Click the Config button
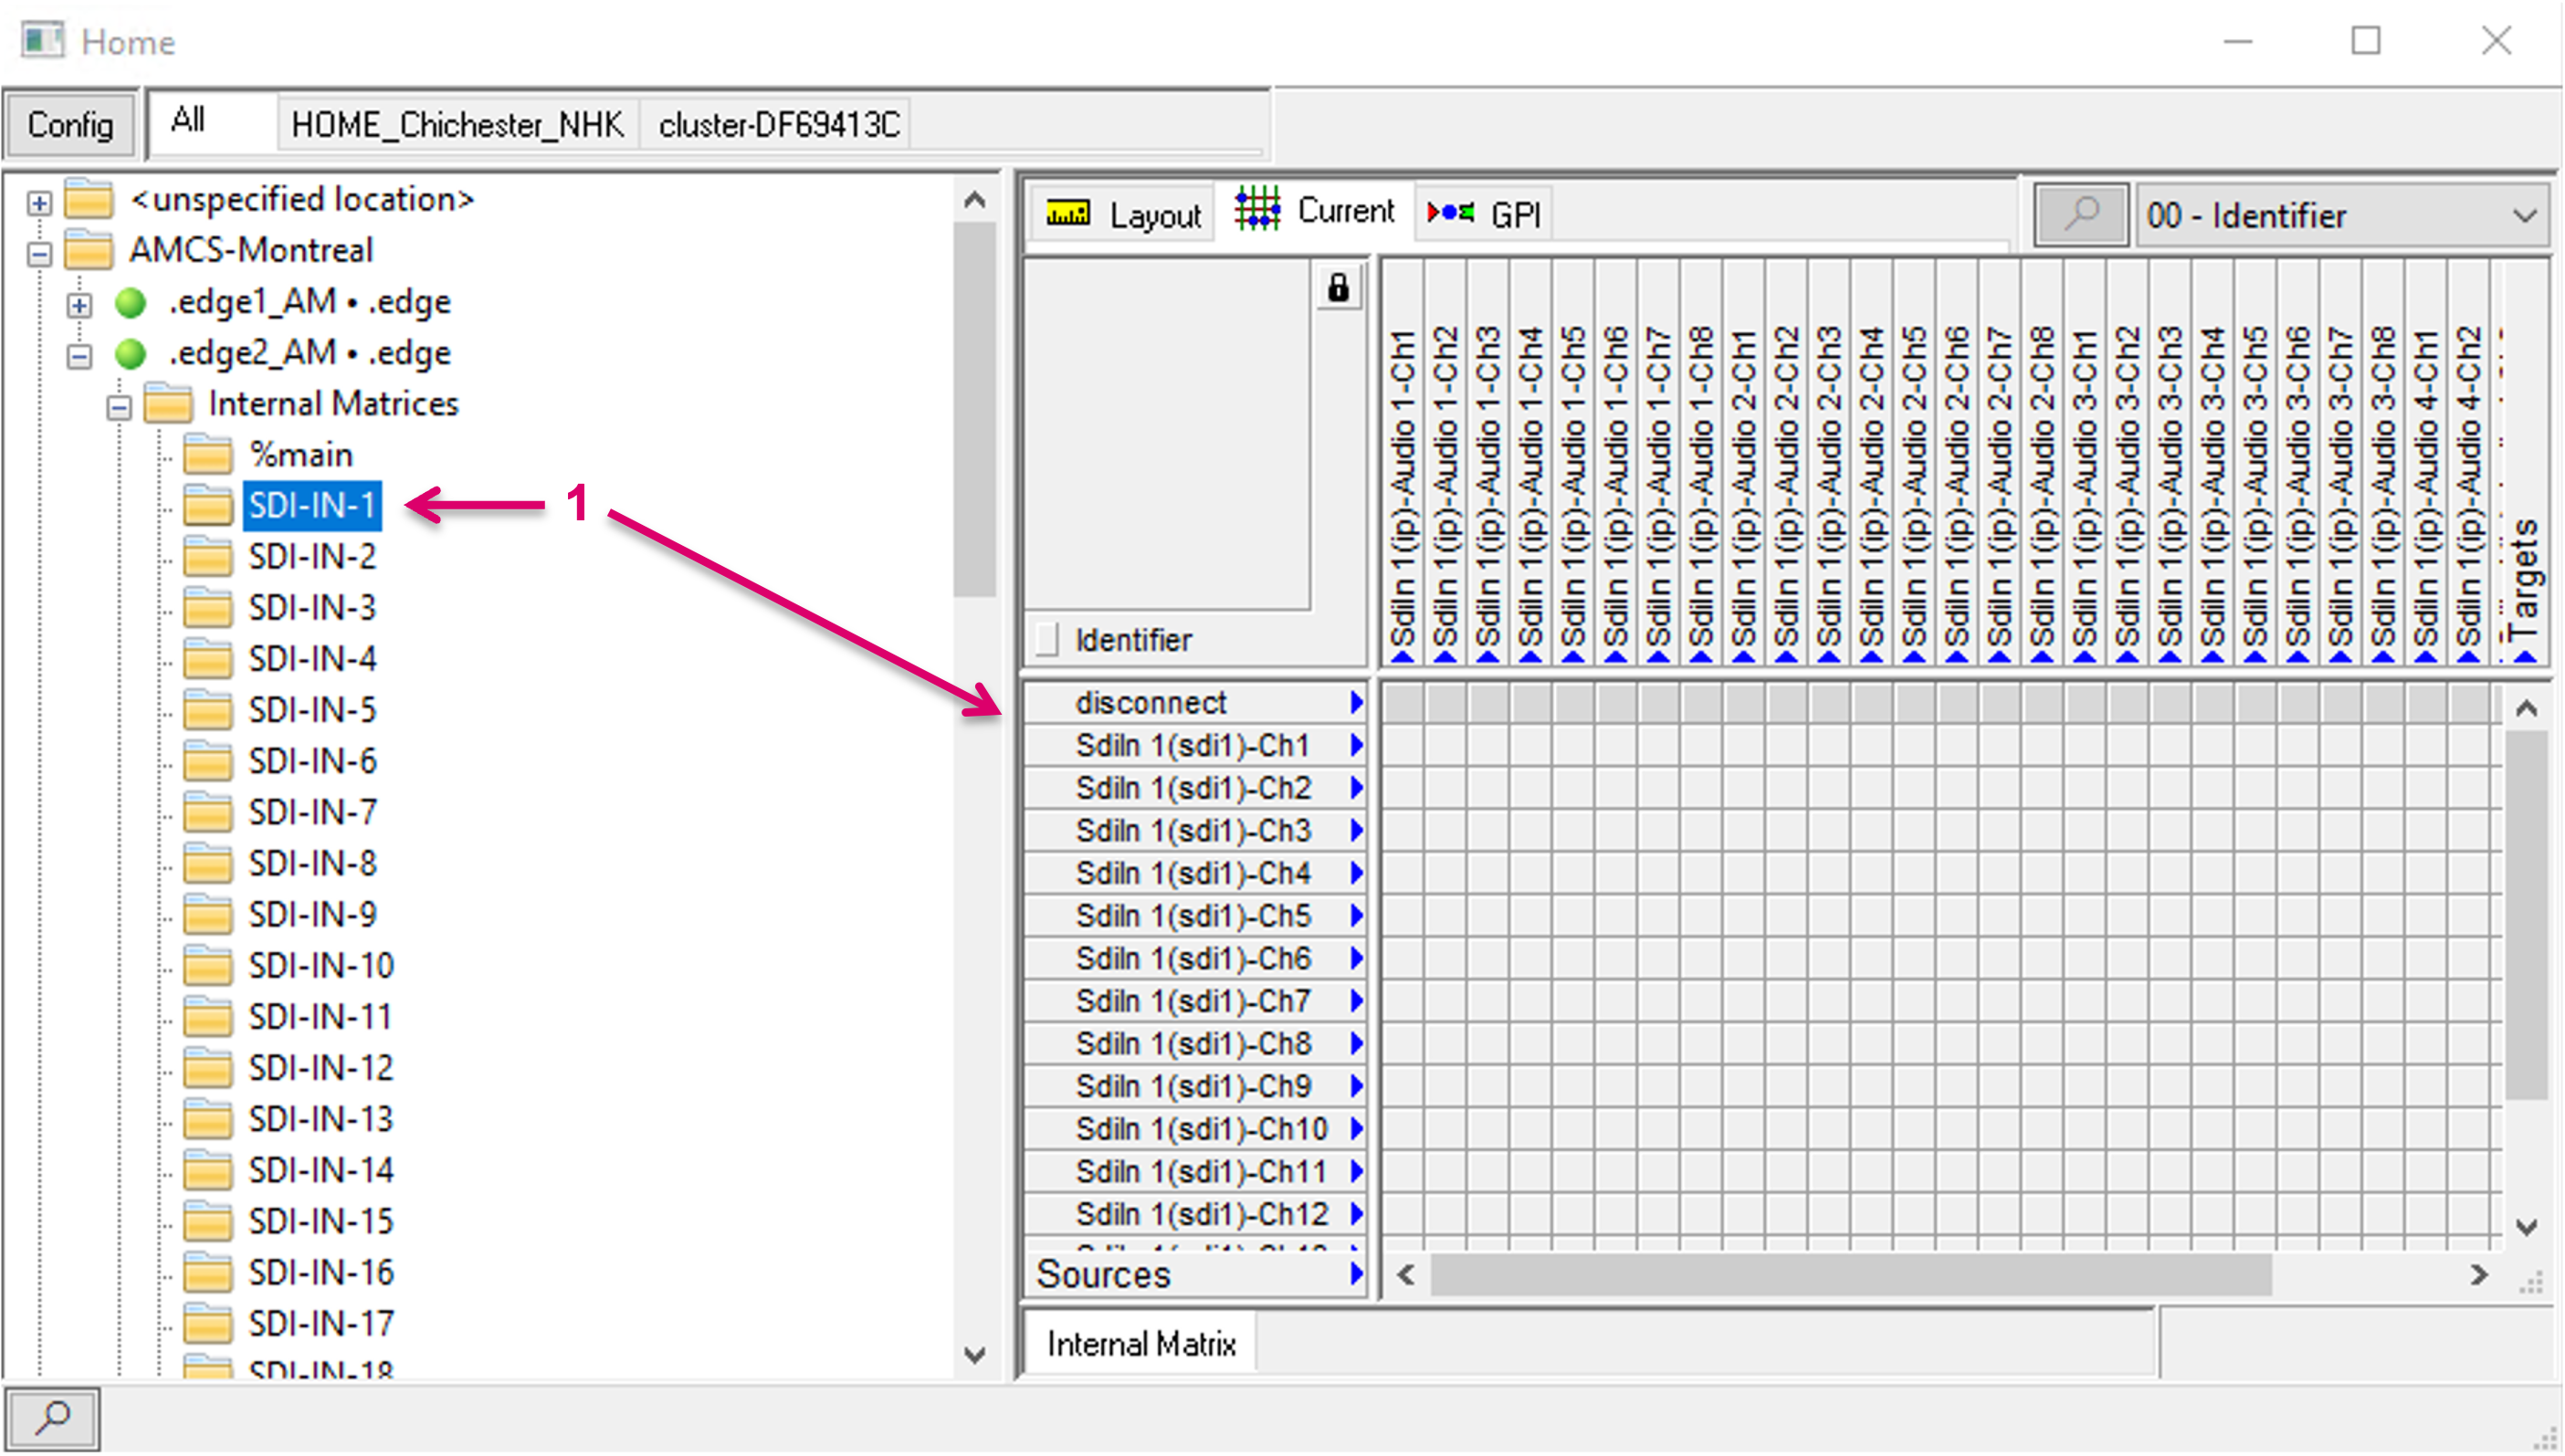 coord(70,125)
